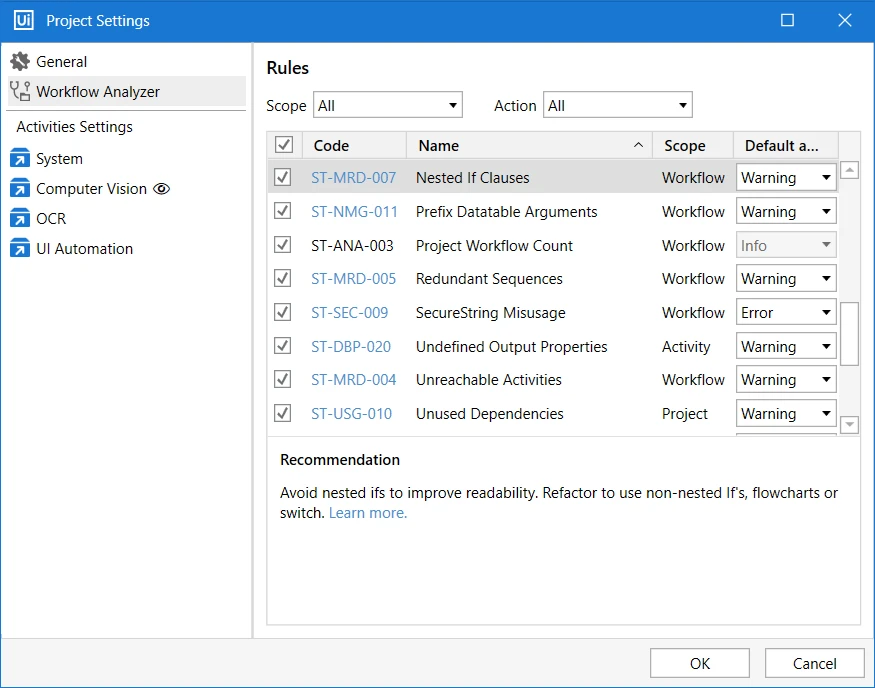Open the Learn more link

[368, 512]
